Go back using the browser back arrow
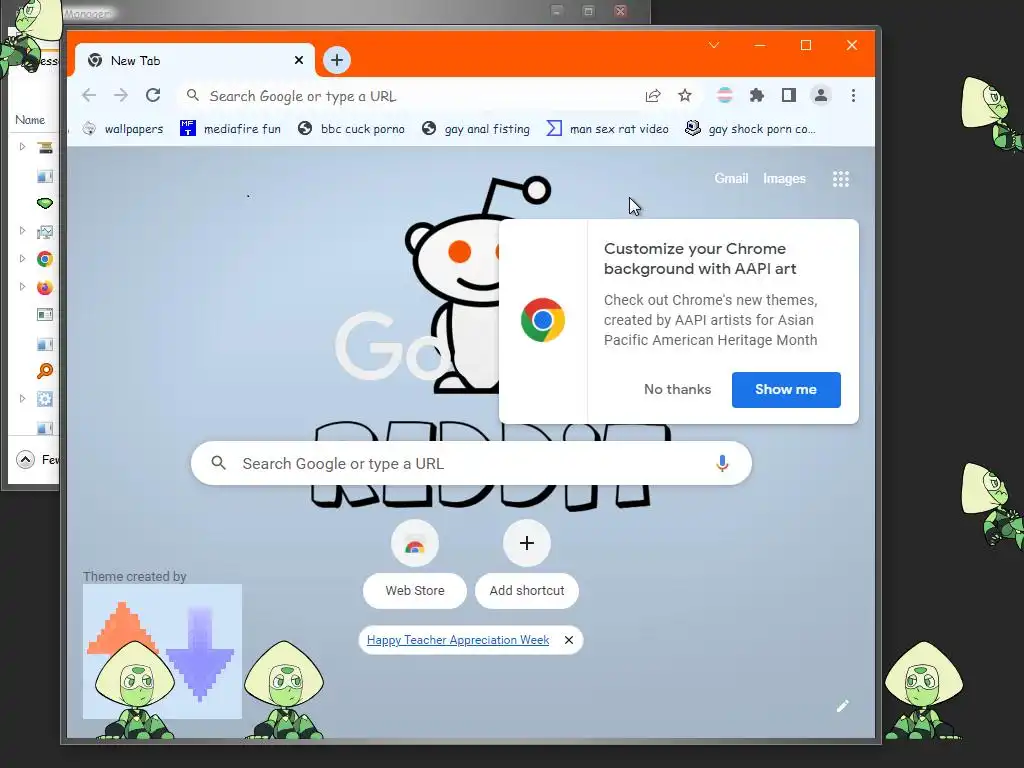The image size is (1024, 768). (89, 95)
